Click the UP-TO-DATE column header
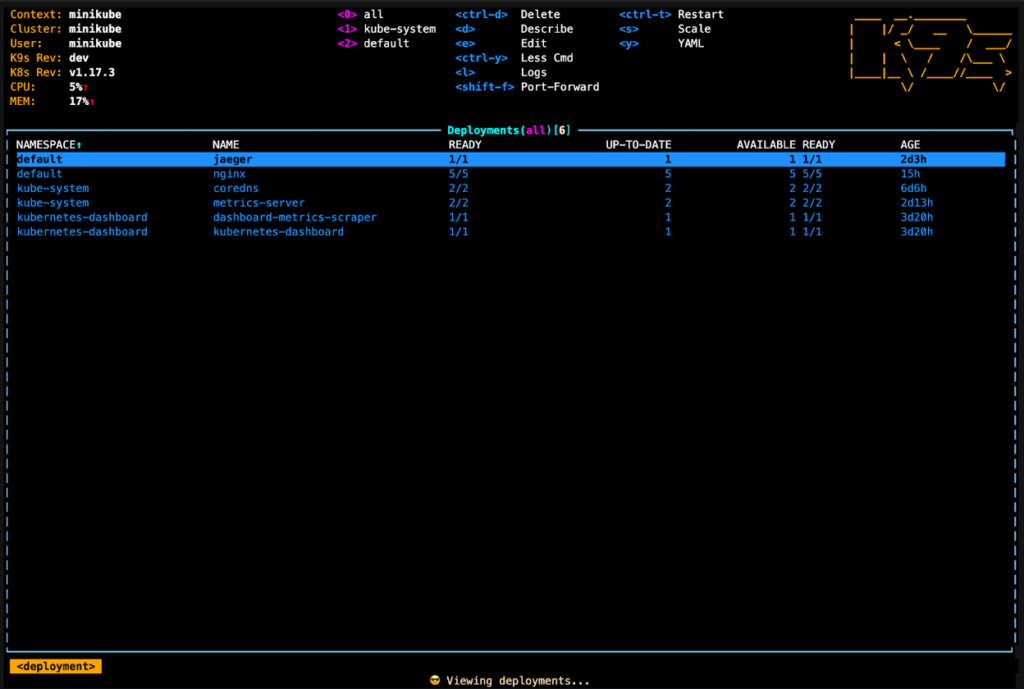Viewport: 1024px width, 689px height. tap(638, 145)
